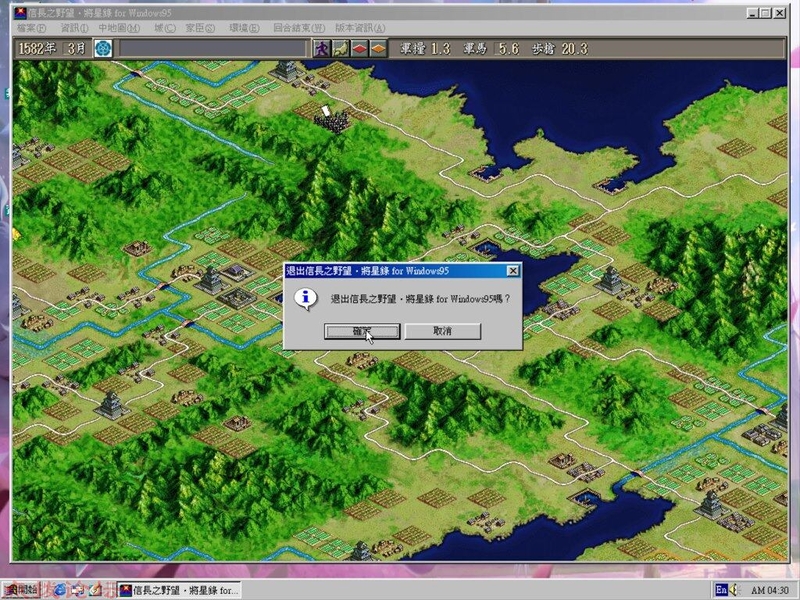The height and width of the screenshot is (600, 800).
Task: Launch Internet Explorer from quick launch
Action: click(x=61, y=590)
